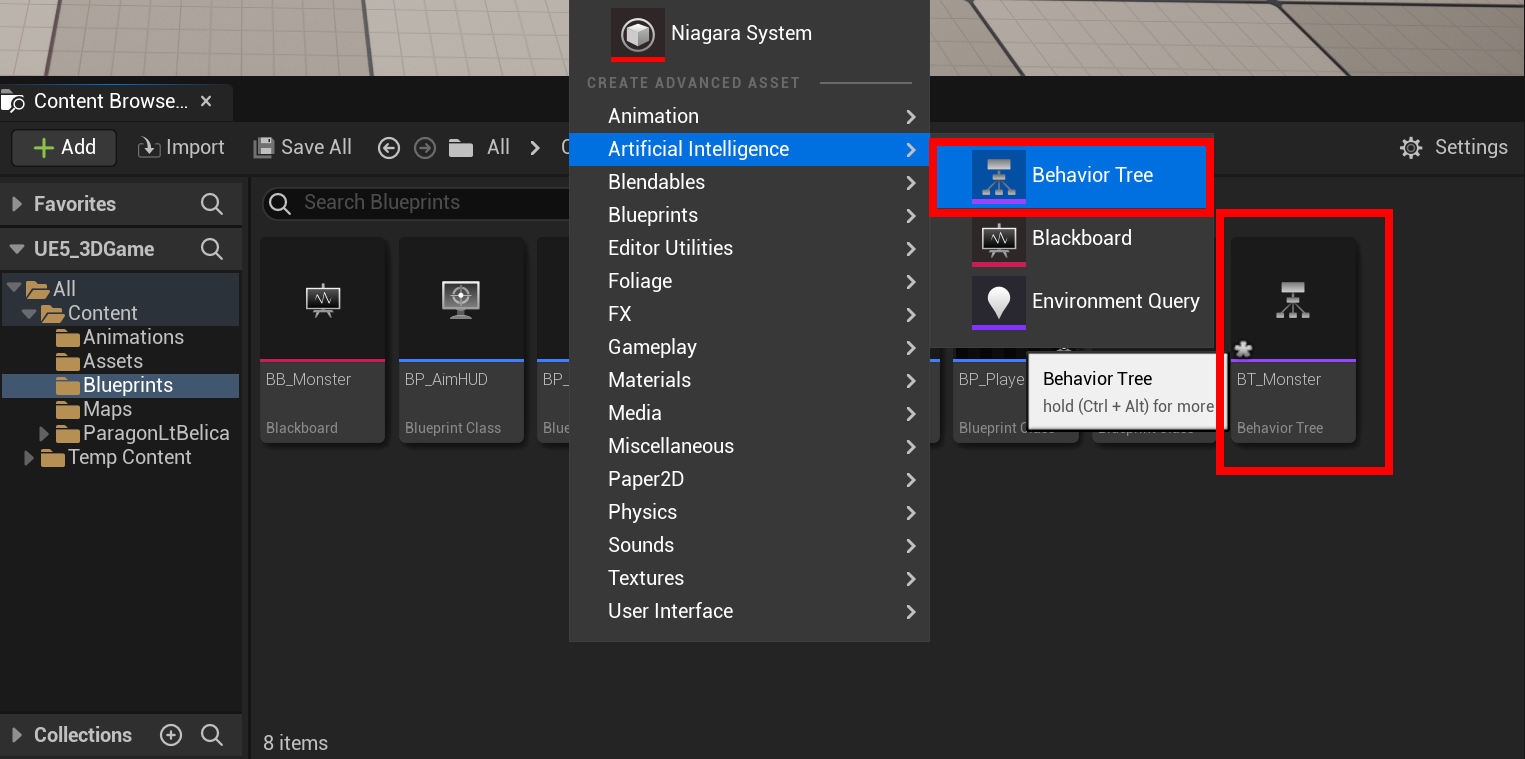Expand the Favorites section
Image resolution: width=1525 pixels, height=759 pixels.
16,204
